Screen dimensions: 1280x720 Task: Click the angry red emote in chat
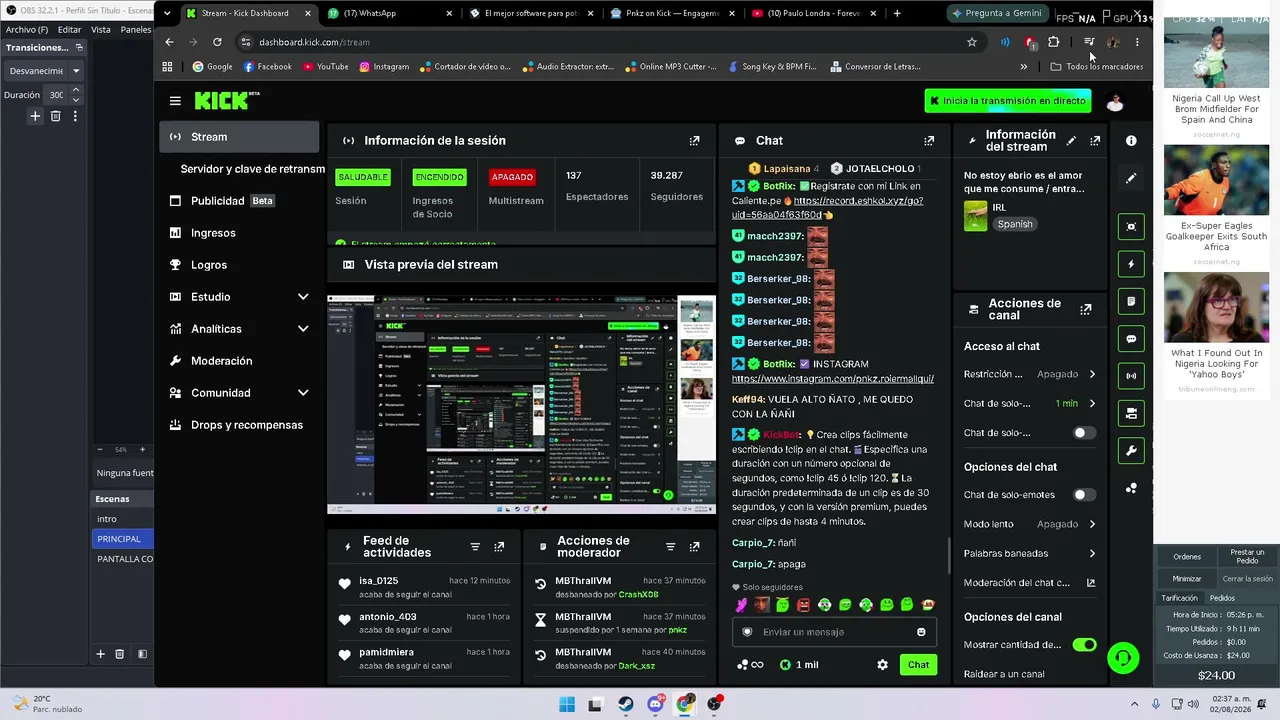[x=803, y=605]
